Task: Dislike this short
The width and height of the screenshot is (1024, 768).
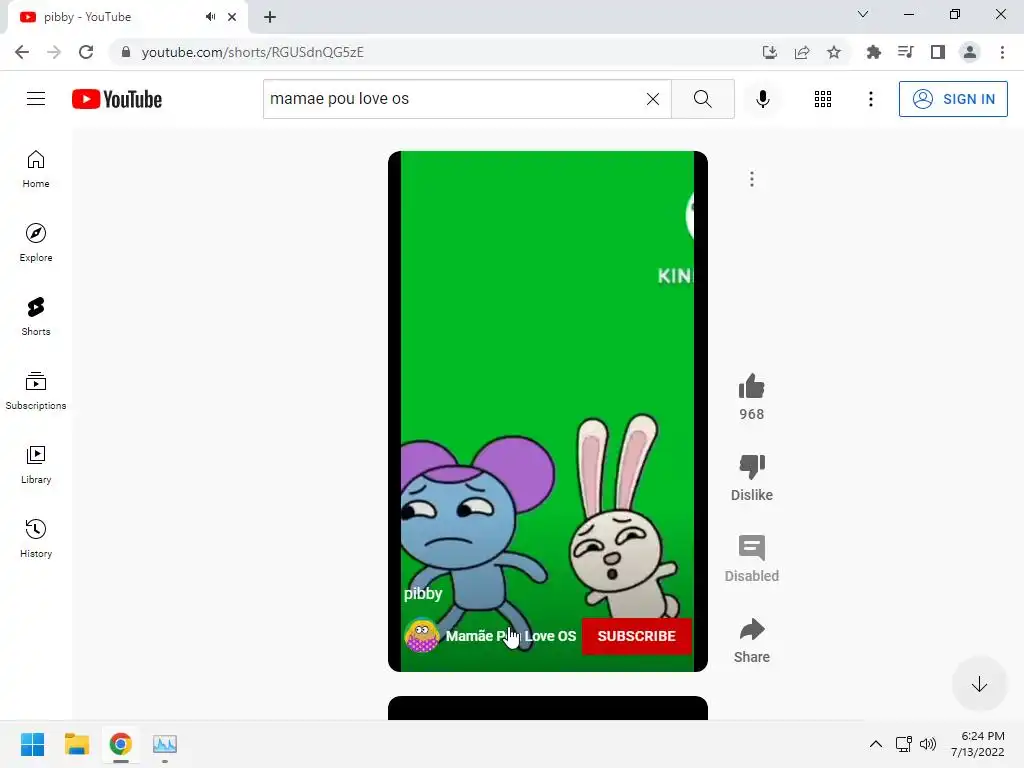Action: tap(752, 467)
